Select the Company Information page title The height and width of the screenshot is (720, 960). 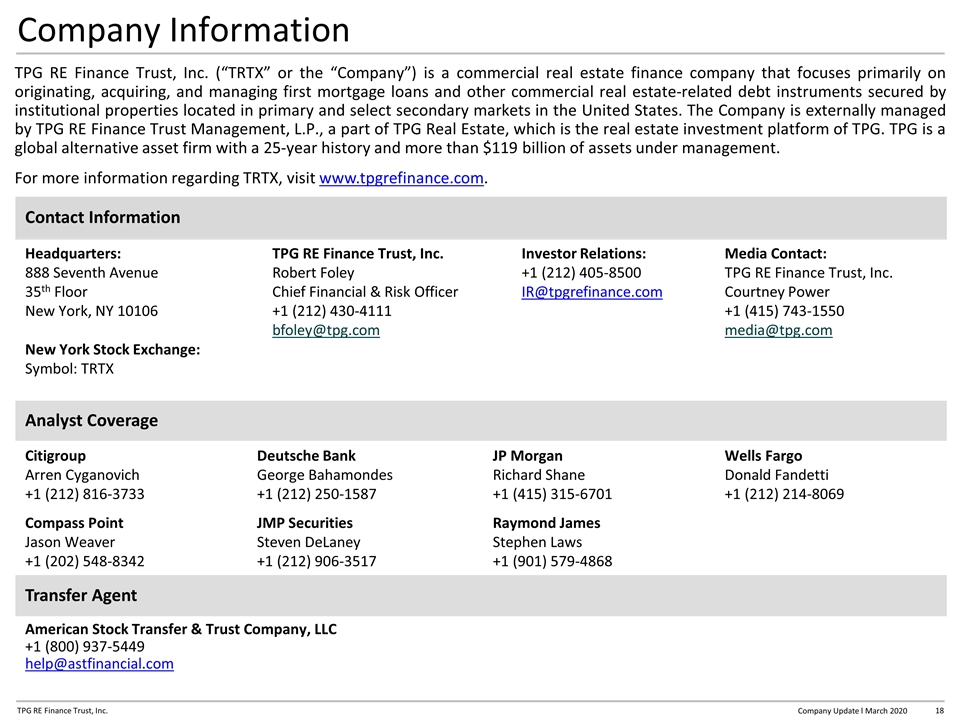click(x=184, y=30)
